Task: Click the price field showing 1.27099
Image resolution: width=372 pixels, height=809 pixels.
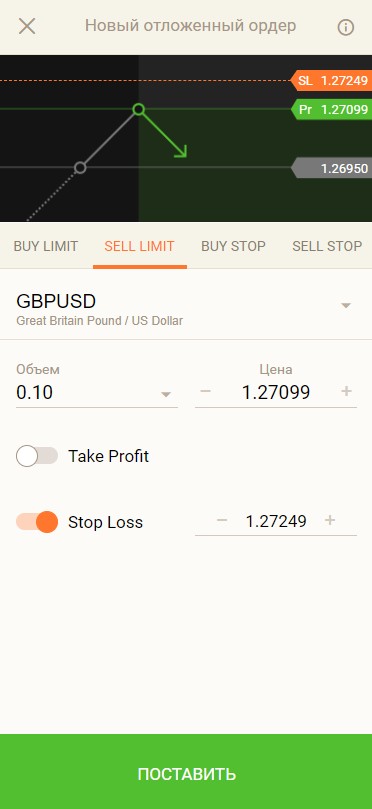Action: click(276, 393)
